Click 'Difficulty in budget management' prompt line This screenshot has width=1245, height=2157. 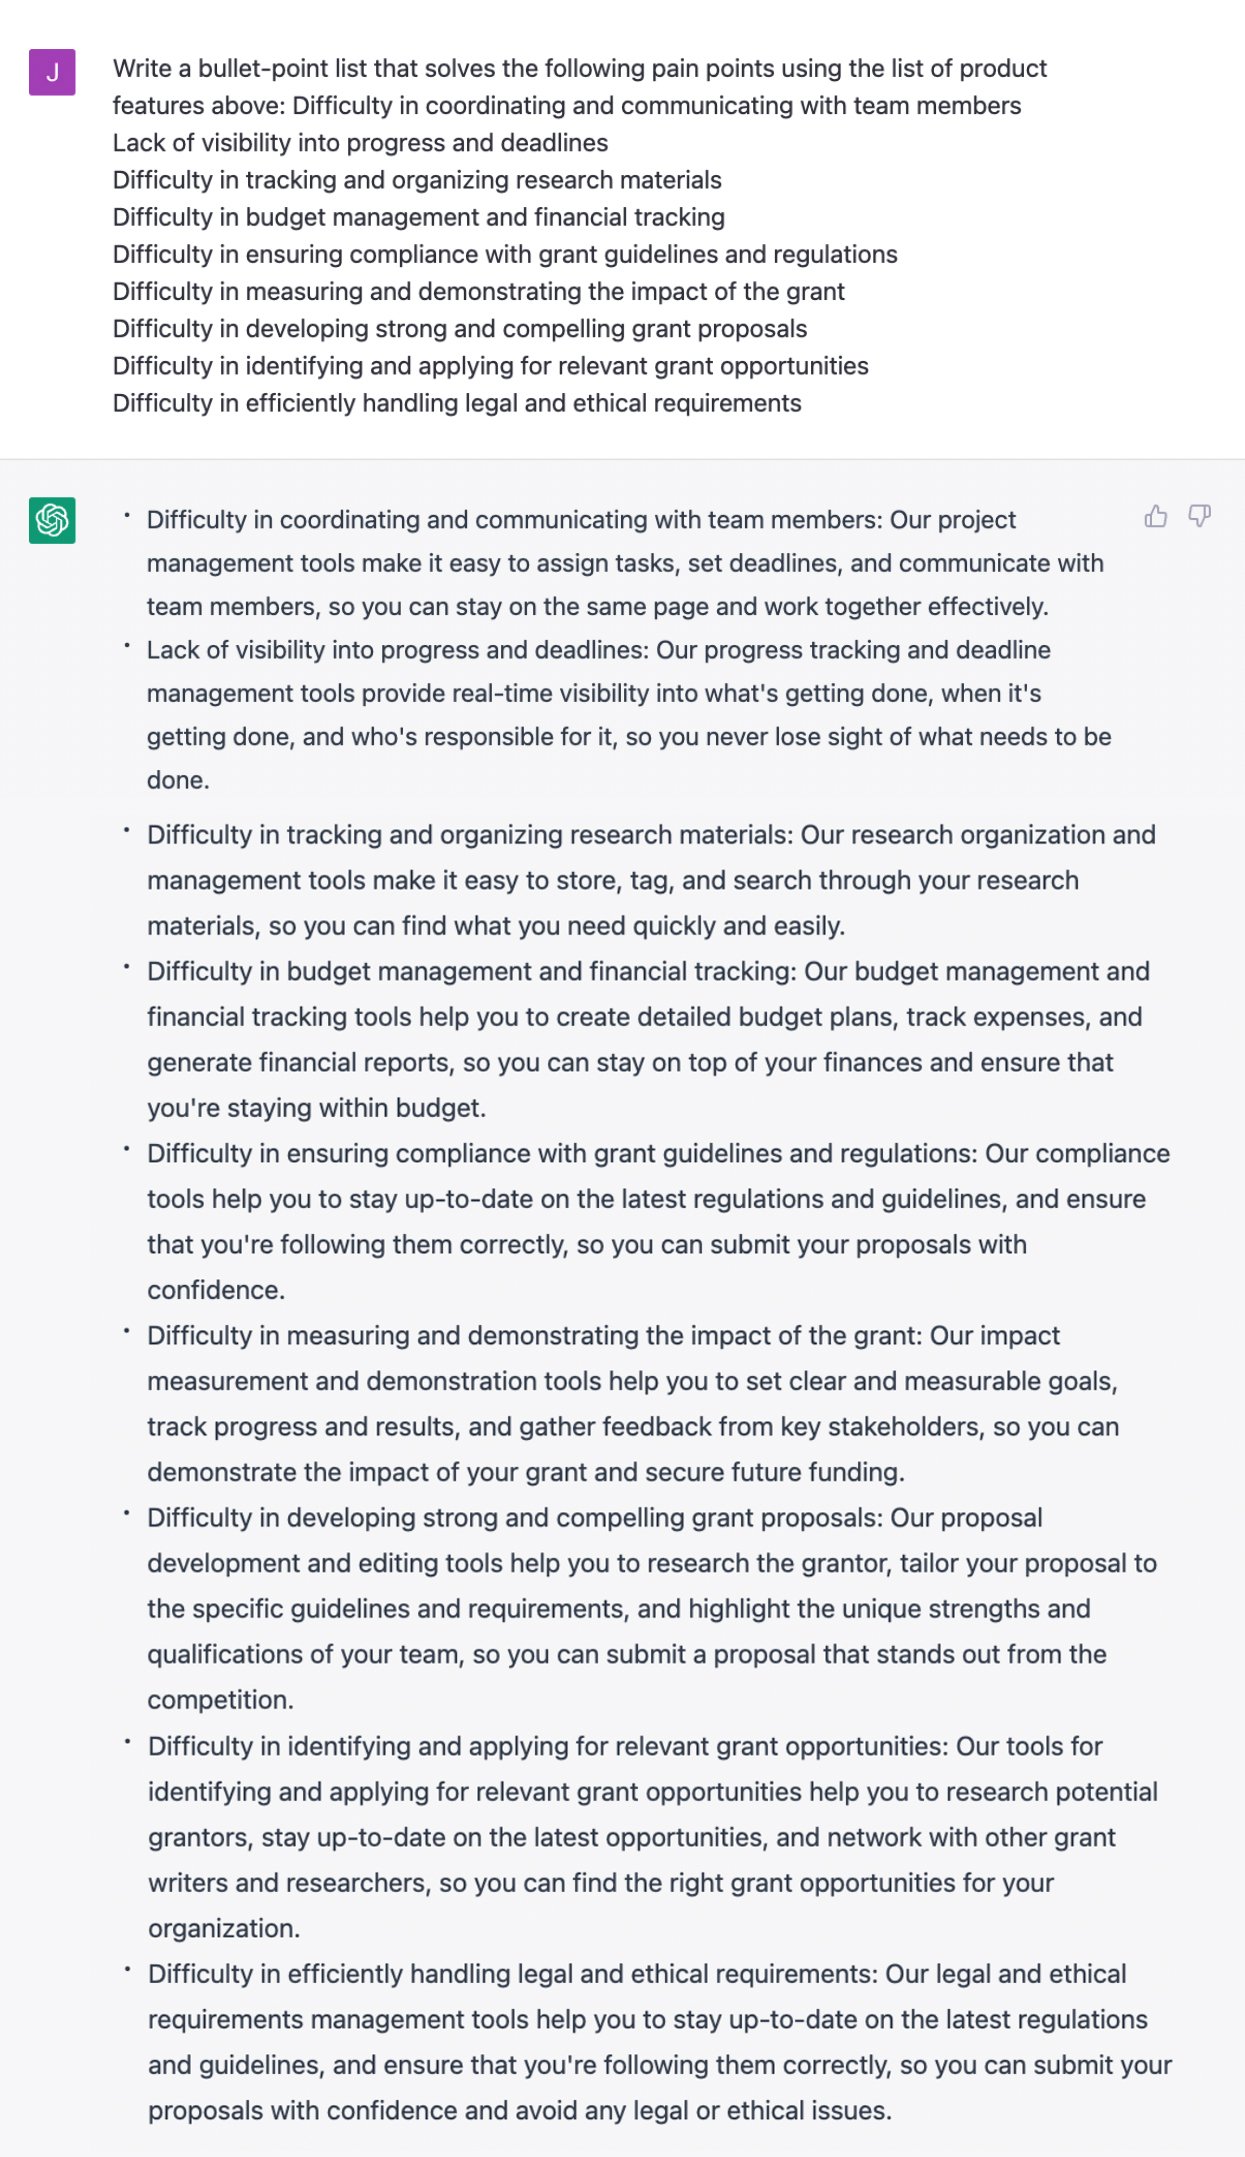(419, 217)
